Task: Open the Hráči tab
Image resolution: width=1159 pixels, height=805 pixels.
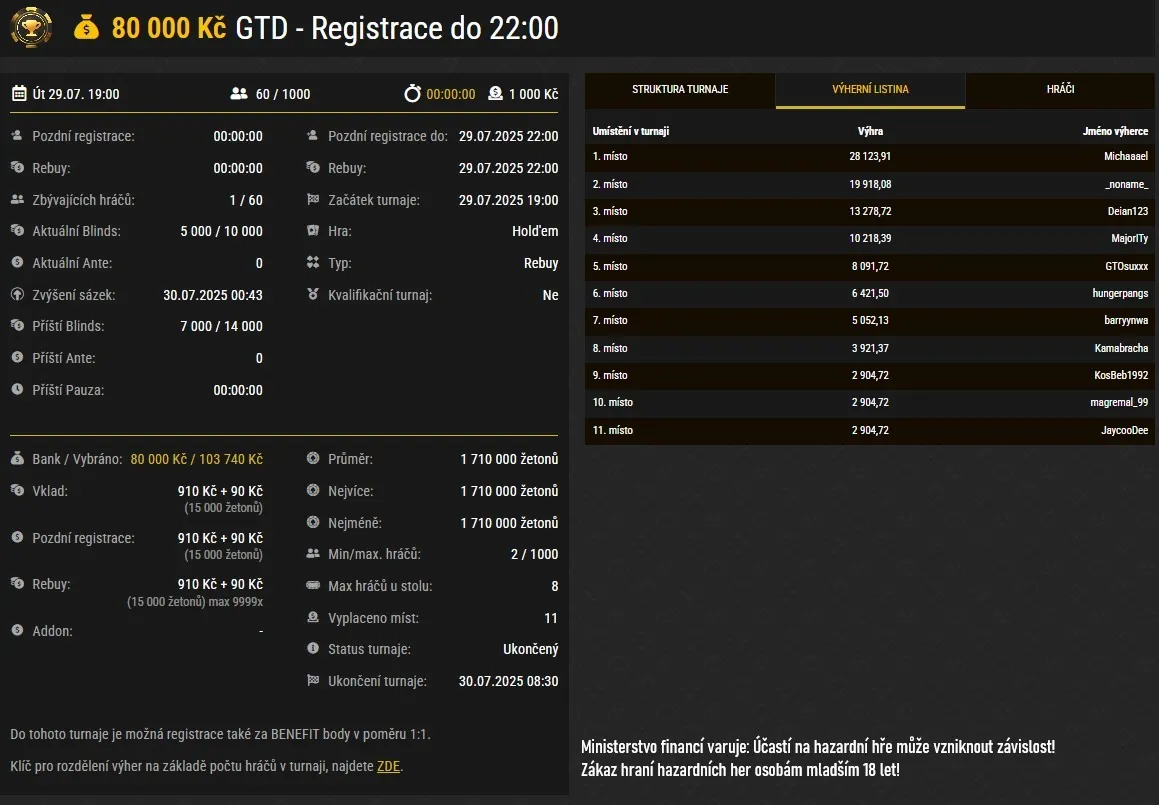Action: [x=1060, y=90]
